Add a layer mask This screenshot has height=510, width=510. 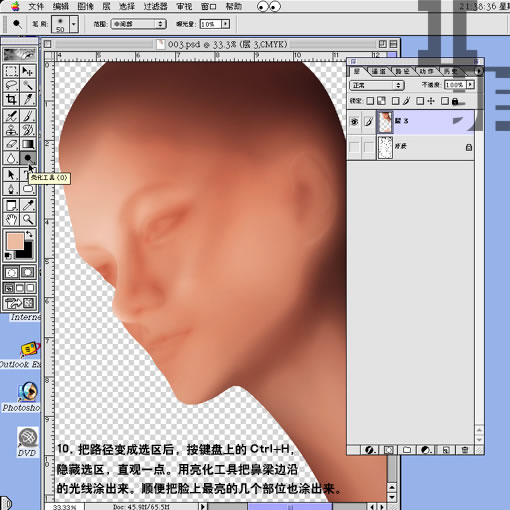click(x=389, y=450)
